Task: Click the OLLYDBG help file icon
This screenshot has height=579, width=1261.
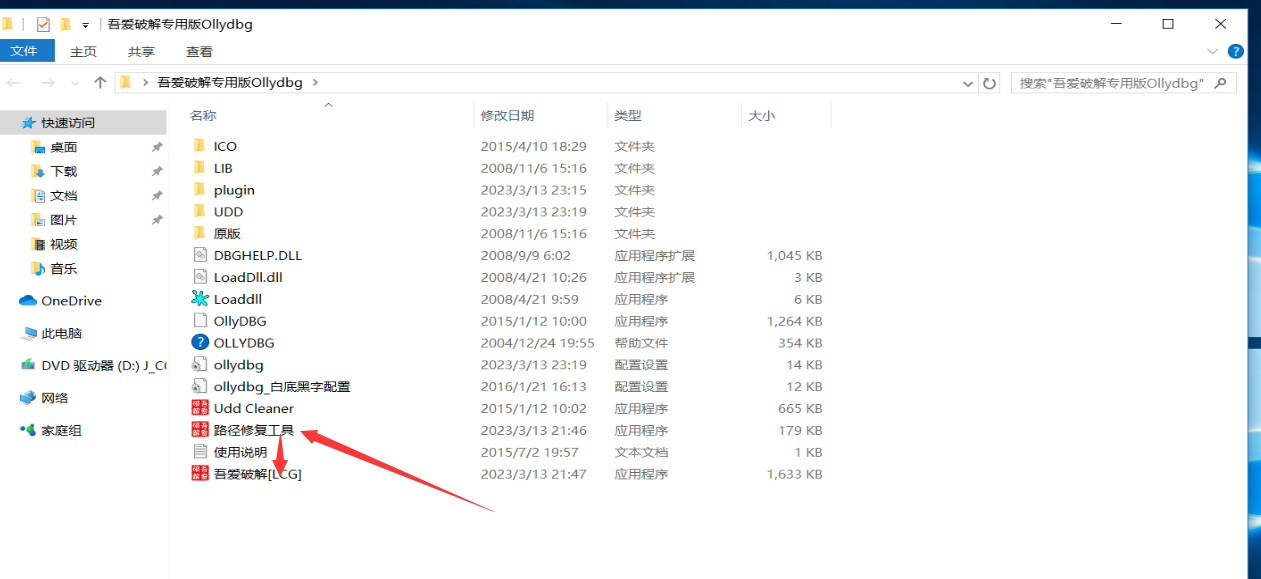Action: 199,343
